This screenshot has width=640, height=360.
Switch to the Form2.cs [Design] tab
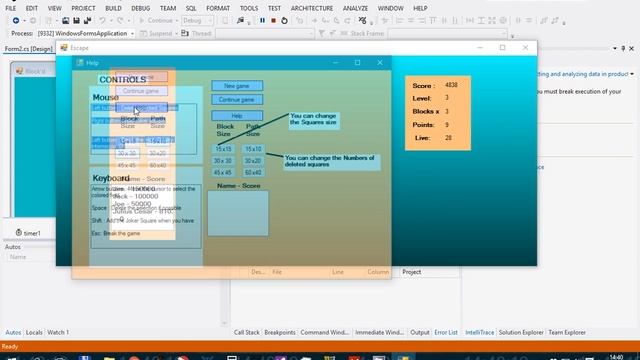pos(29,49)
